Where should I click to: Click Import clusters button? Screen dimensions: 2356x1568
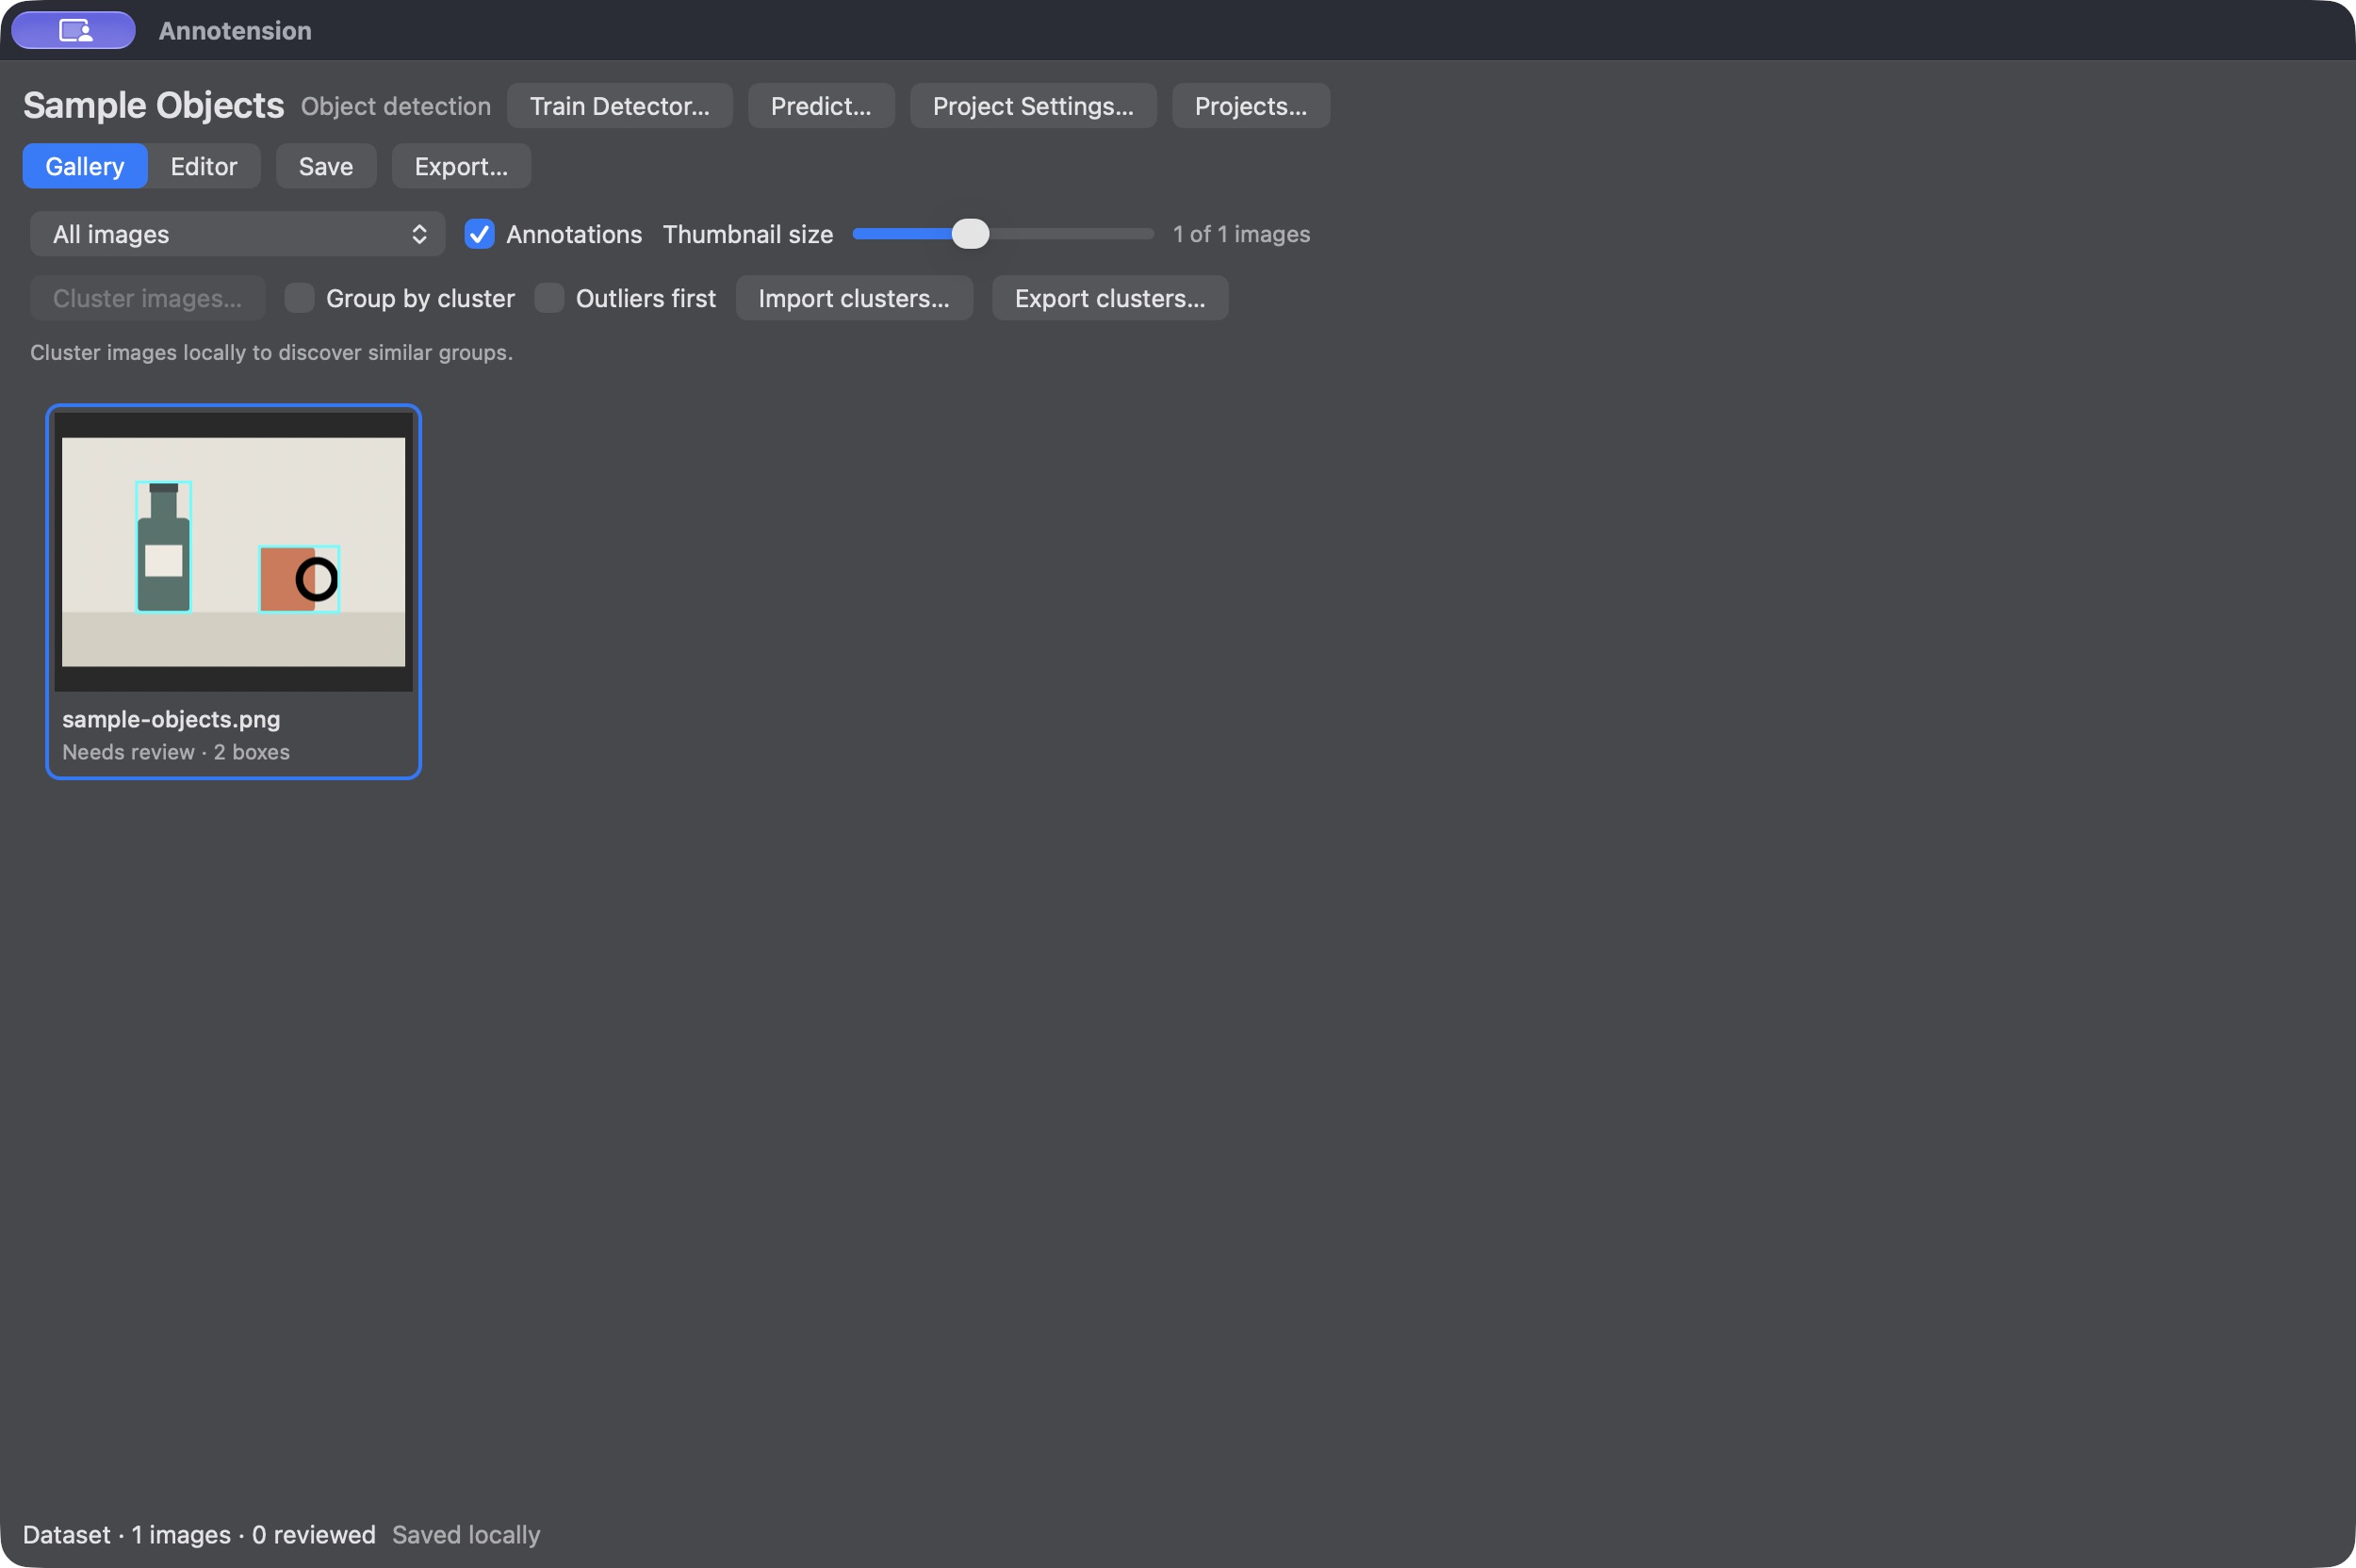(854, 298)
